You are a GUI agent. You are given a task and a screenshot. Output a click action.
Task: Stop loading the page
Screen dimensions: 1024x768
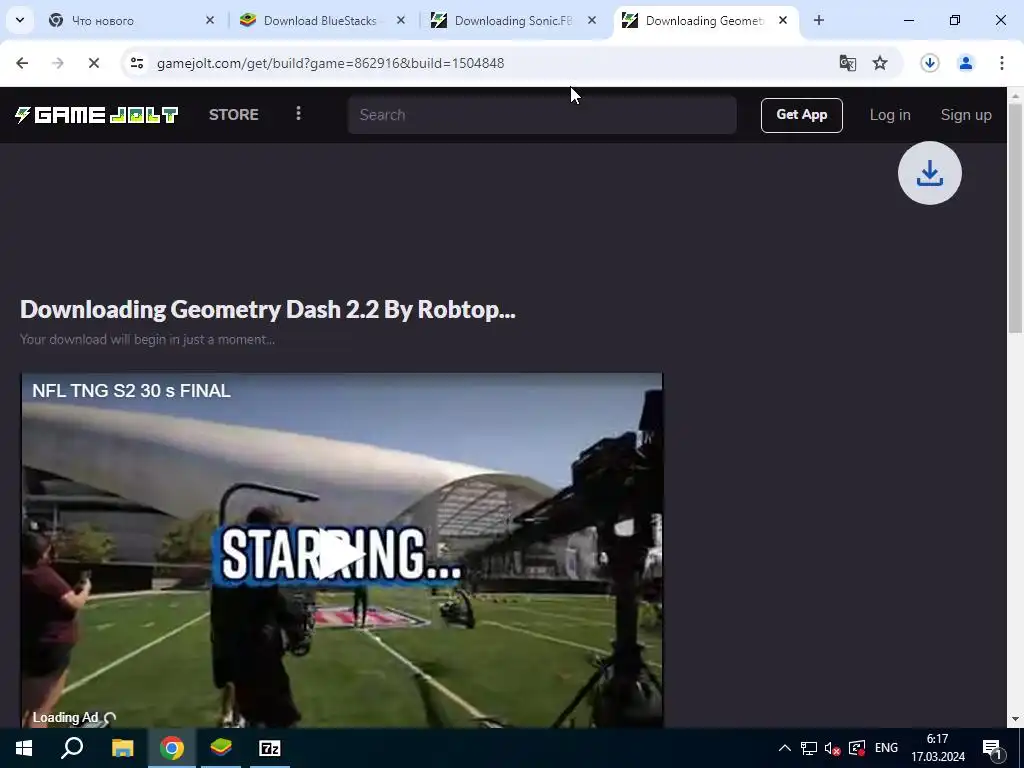click(x=94, y=63)
